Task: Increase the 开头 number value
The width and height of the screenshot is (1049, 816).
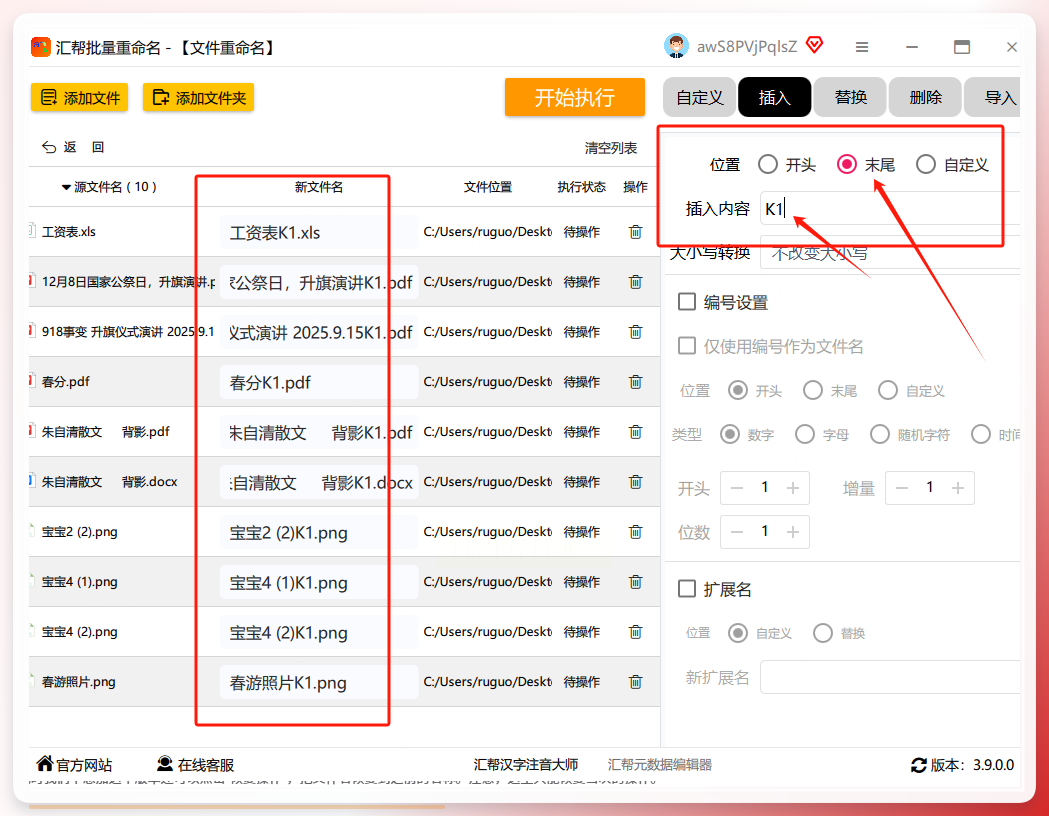Action: (793, 488)
